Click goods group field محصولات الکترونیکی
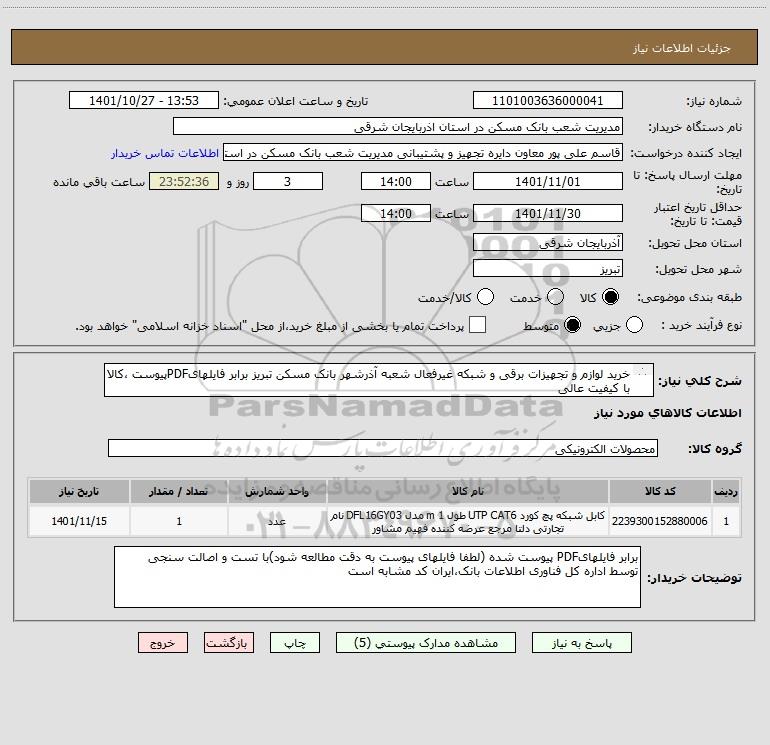Image resolution: width=770 pixels, height=745 pixels. [x=383, y=448]
